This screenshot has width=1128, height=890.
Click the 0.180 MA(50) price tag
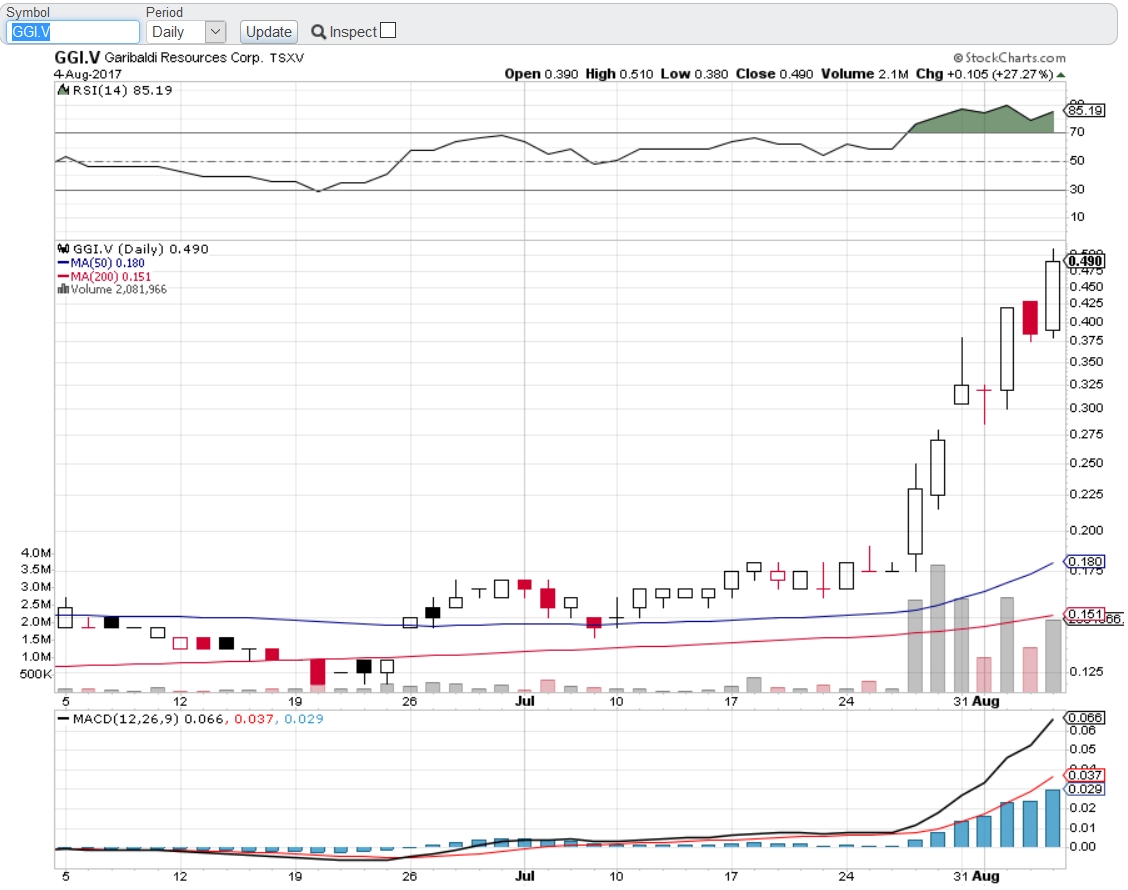click(1086, 562)
